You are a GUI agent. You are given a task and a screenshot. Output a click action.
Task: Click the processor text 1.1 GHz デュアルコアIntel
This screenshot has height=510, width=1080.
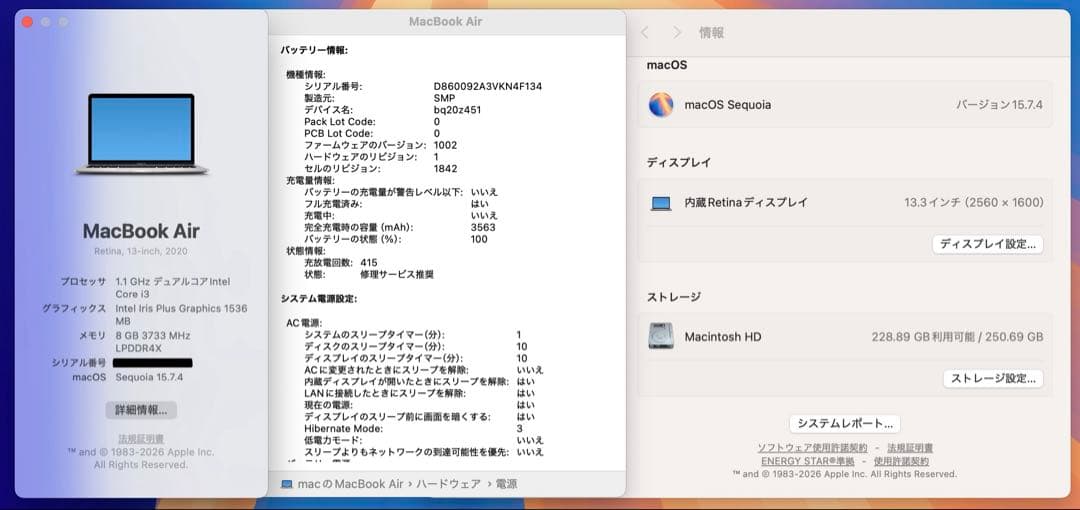tap(173, 281)
